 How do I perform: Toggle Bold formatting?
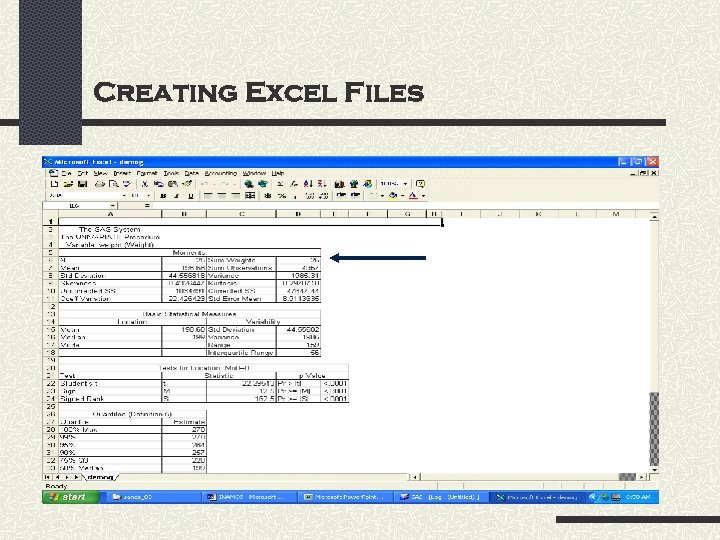(x=163, y=196)
